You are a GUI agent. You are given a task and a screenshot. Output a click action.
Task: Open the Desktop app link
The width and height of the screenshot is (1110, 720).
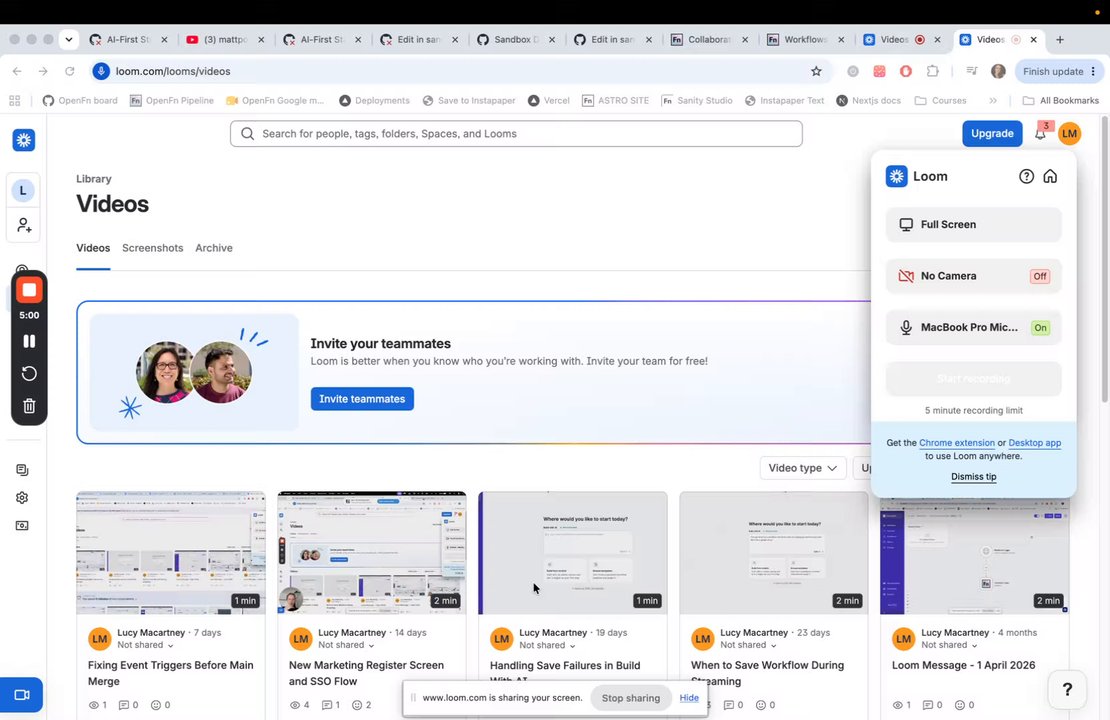coord(1034,442)
